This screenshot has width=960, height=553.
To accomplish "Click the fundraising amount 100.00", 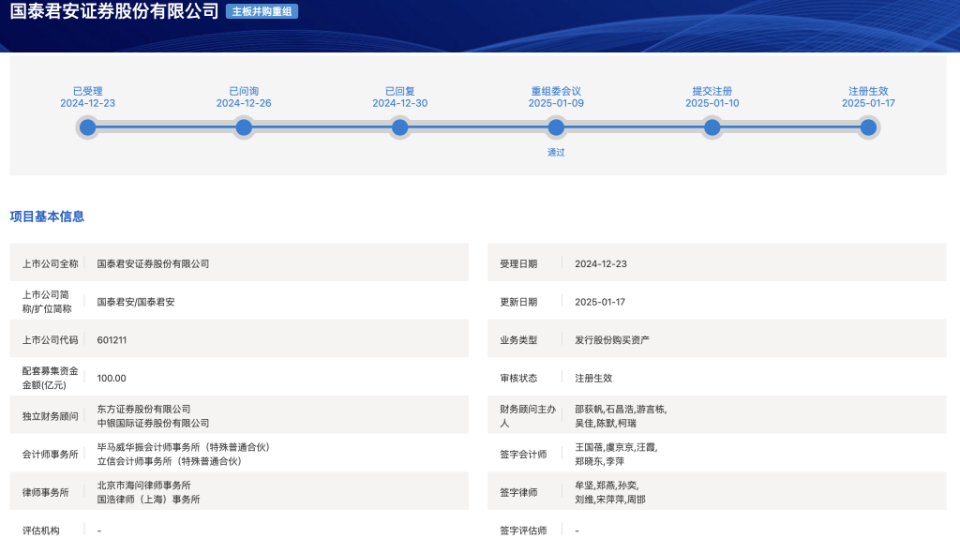I will (111, 378).
